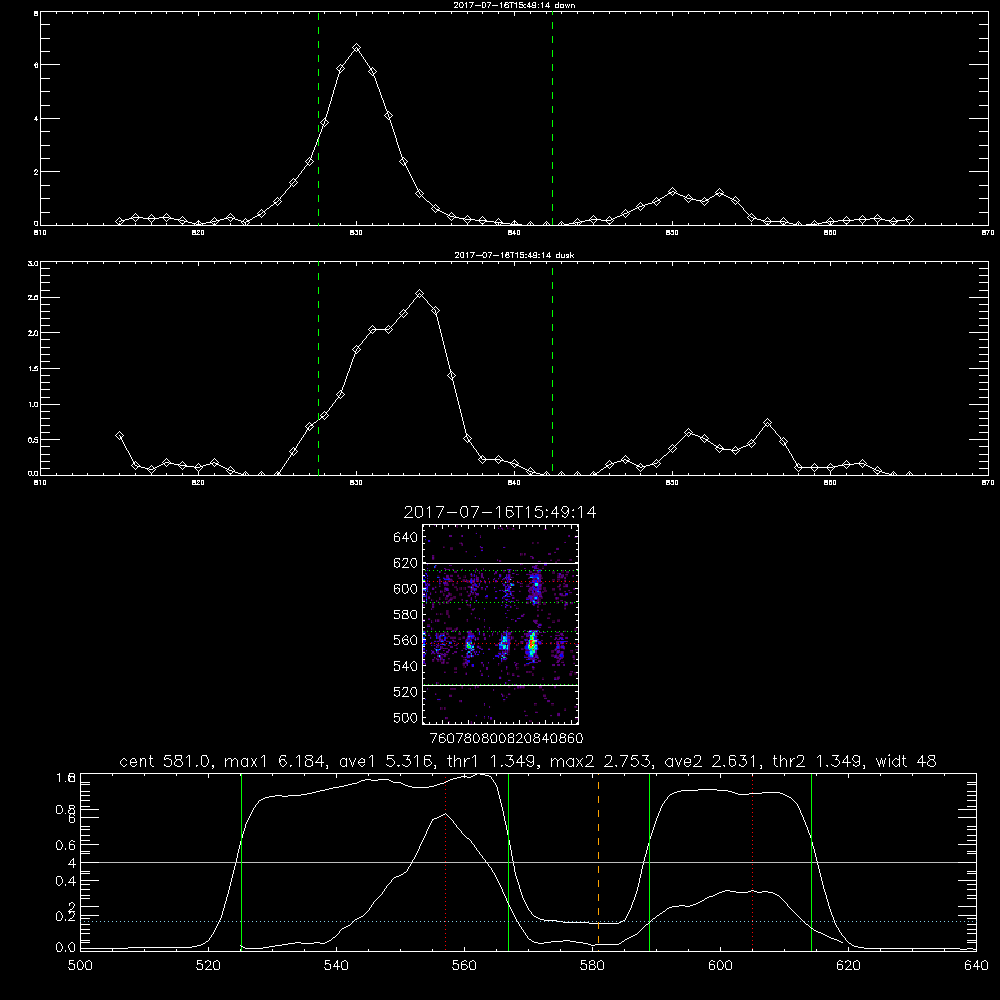The width and height of the screenshot is (1000, 1000).
Task: Click the red dotted line near 605 in bottom plot
Action: tap(753, 862)
